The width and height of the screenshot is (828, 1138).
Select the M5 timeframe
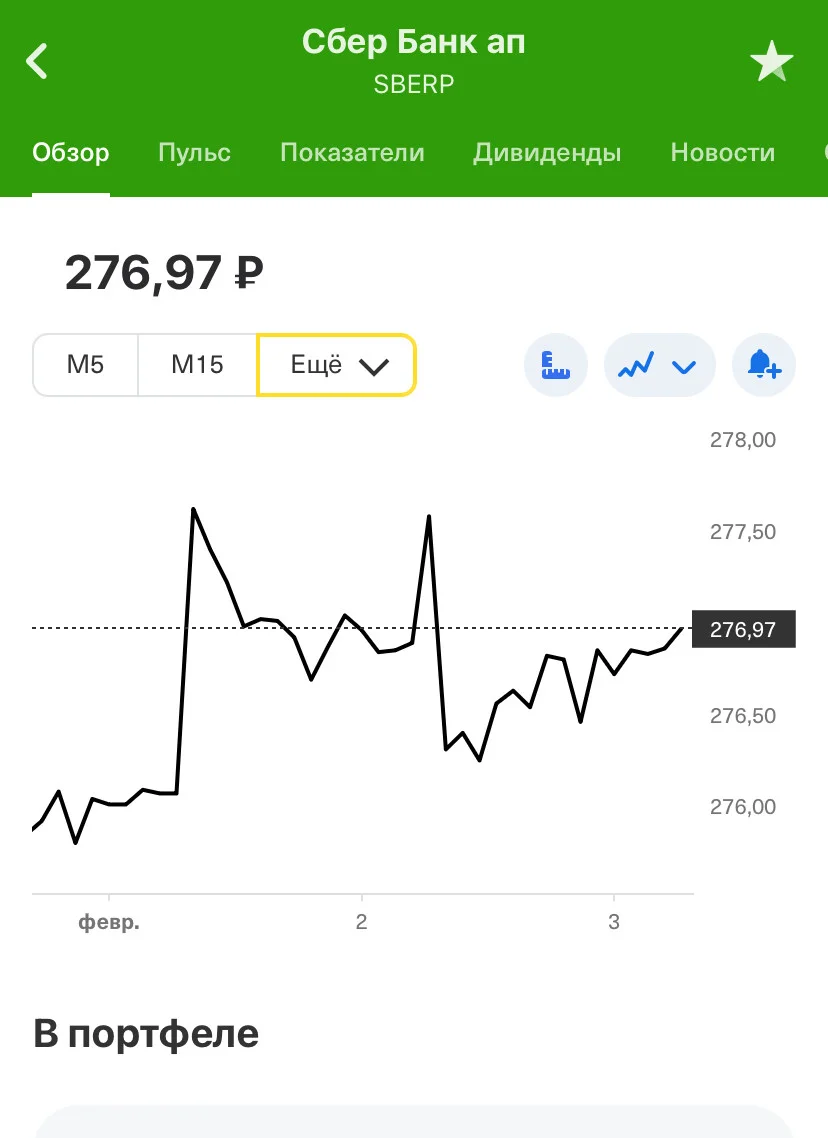coord(86,365)
